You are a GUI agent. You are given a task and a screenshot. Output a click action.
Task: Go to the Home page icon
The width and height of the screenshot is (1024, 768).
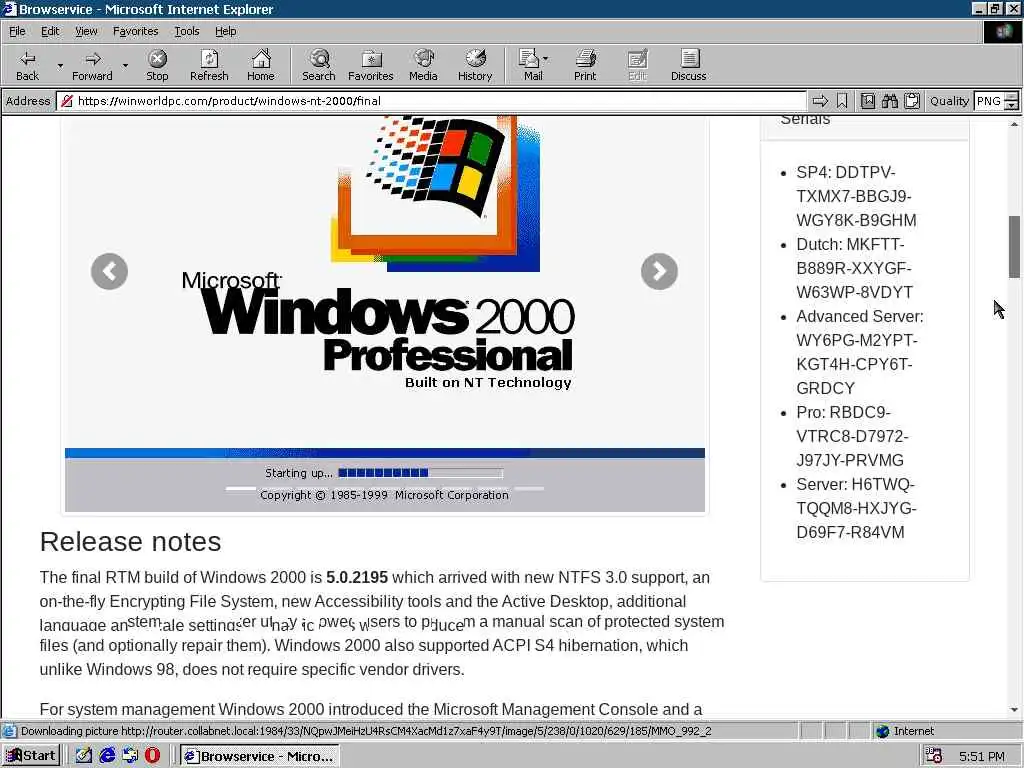pyautogui.click(x=261, y=65)
